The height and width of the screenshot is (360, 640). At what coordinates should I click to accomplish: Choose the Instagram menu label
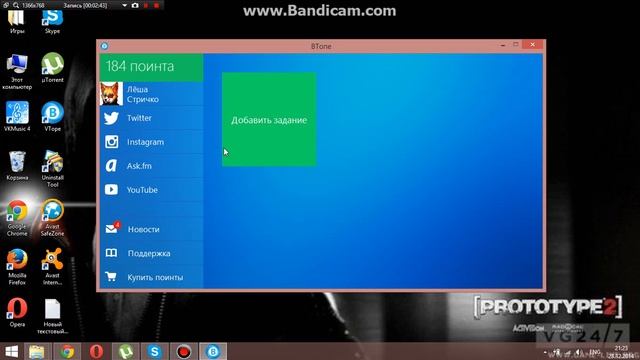145,142
